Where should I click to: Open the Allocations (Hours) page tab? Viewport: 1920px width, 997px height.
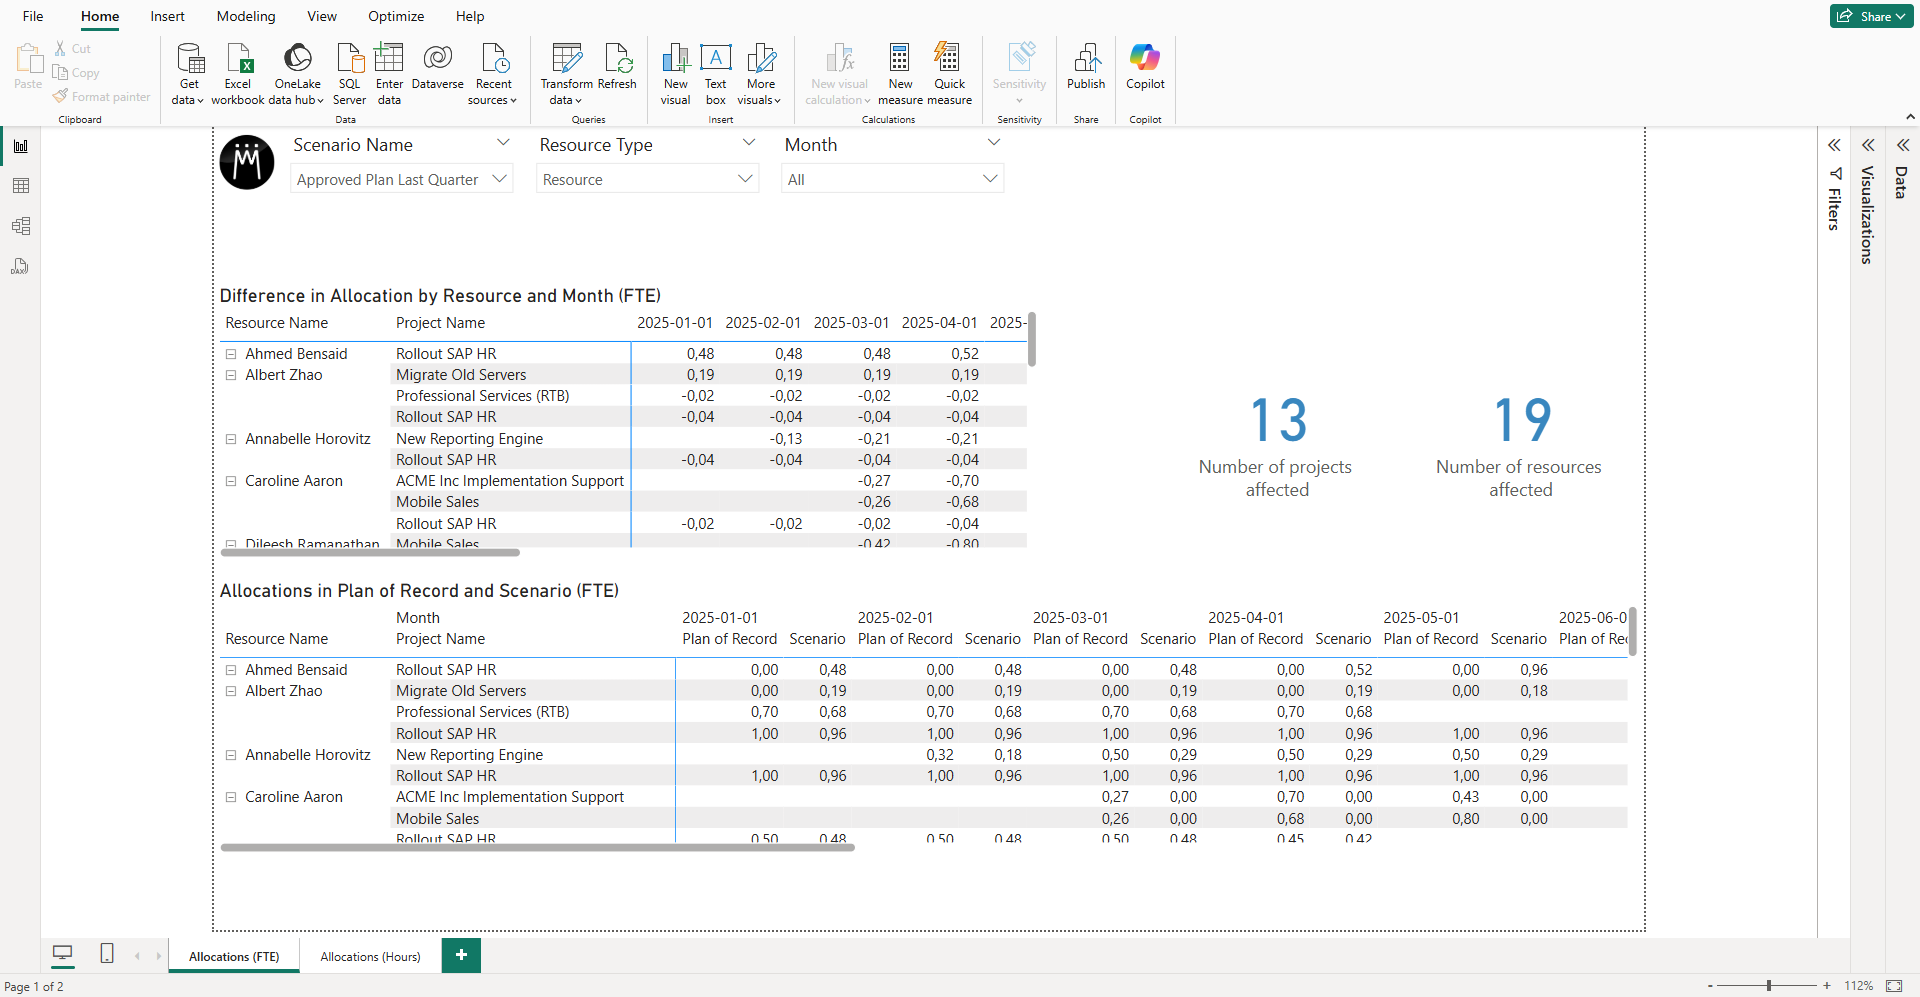click(x=370, y=956)
